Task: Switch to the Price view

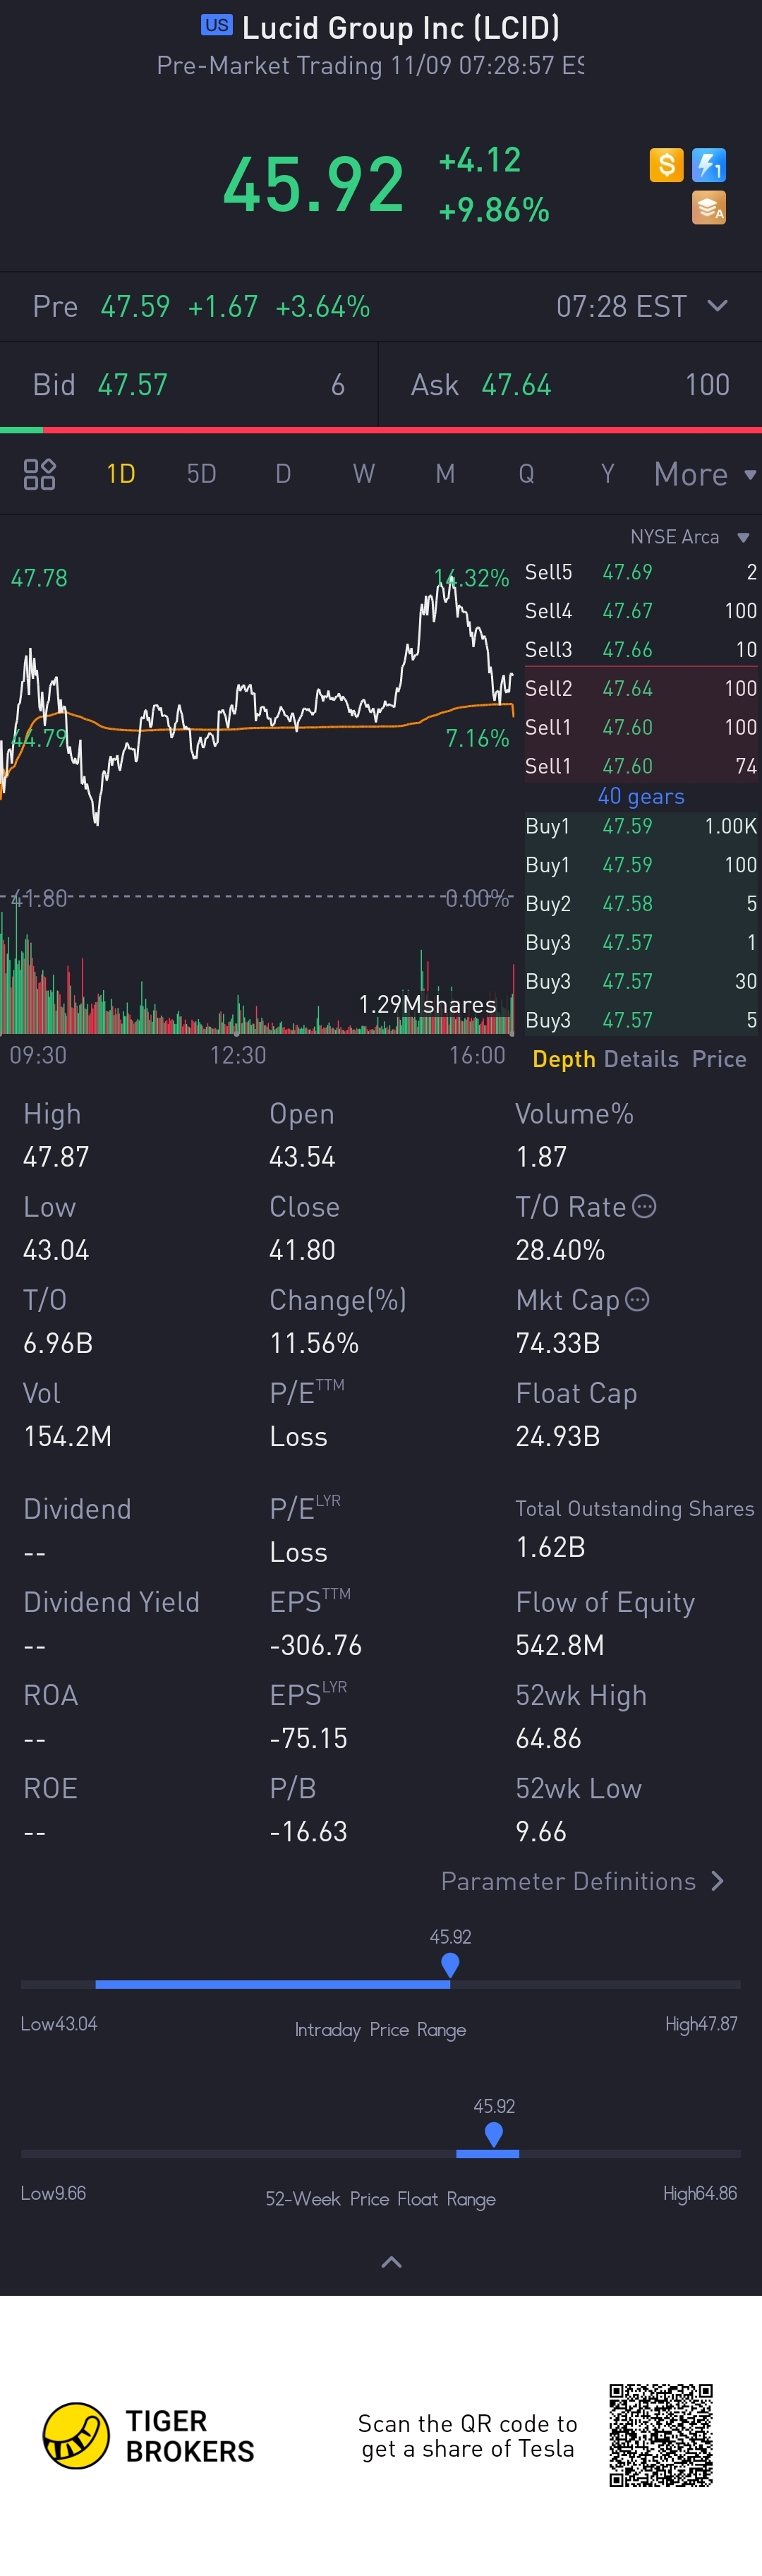Action: (x=719, y=1059)
